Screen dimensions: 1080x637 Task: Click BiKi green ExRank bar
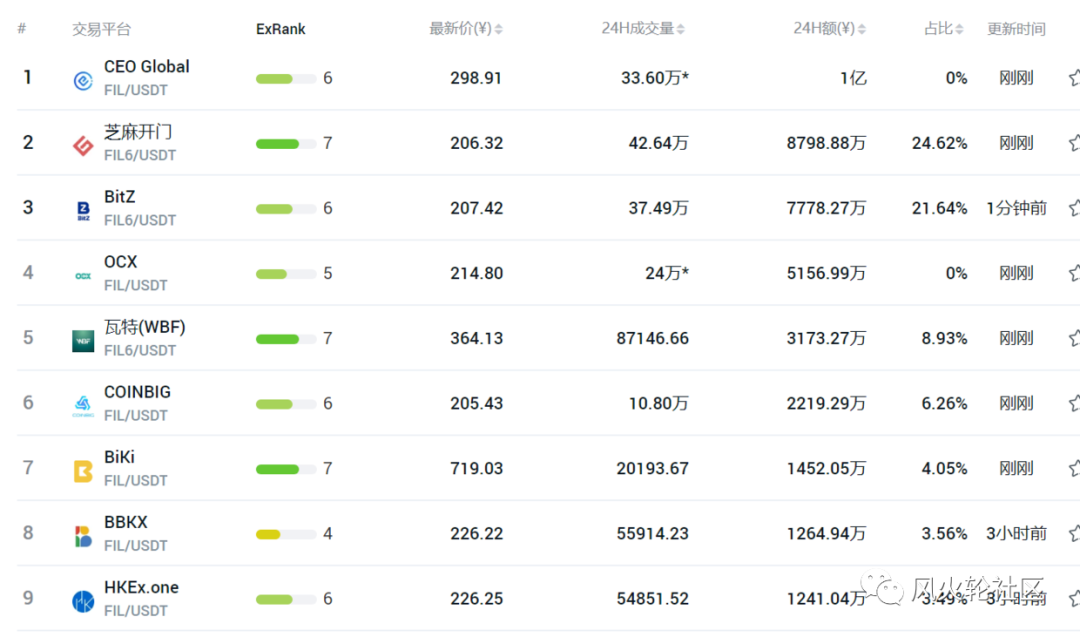point(286,469)
